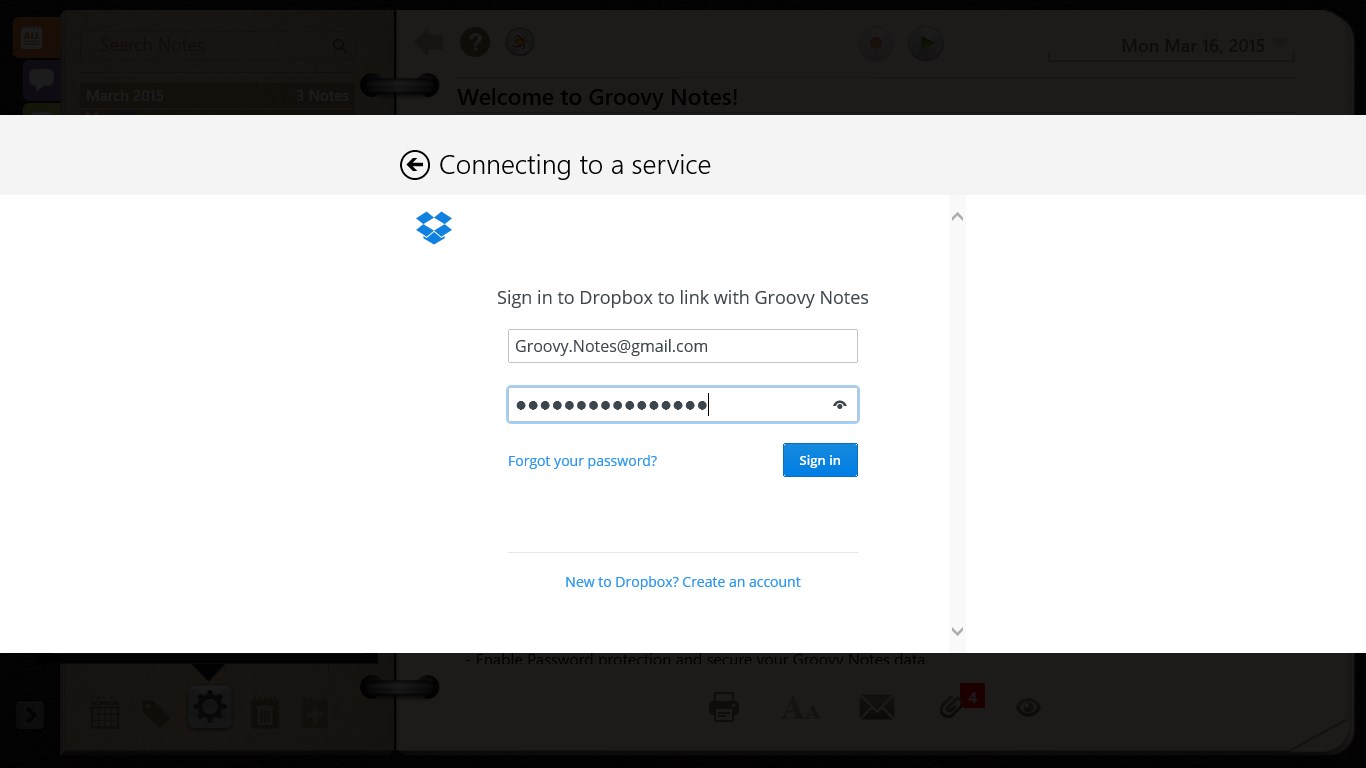Click the trash can icon
This screenshot has height=768, width=1366.
[x=264, y=713]
